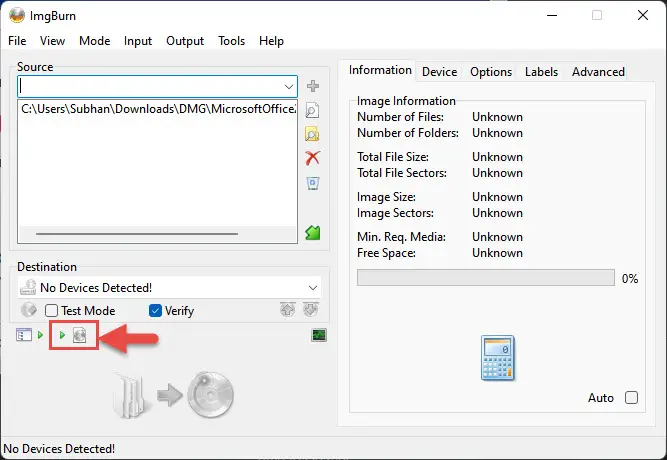The image size is (667, 460).
Task: Browse for a file icon
Action: point(313,110)
